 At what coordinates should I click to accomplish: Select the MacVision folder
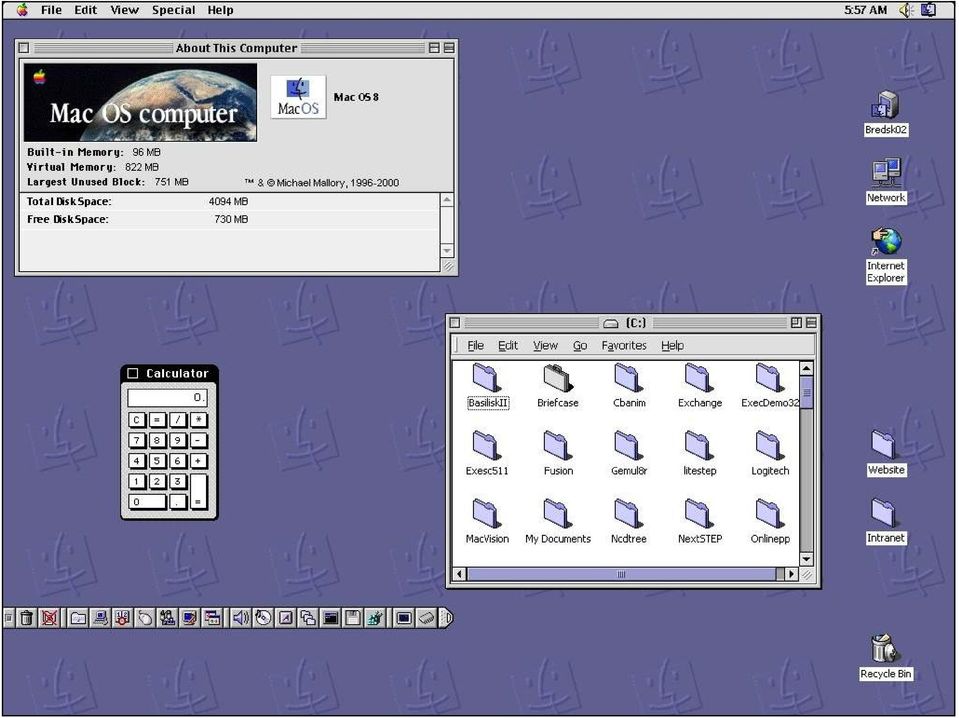tap(487, 521)
